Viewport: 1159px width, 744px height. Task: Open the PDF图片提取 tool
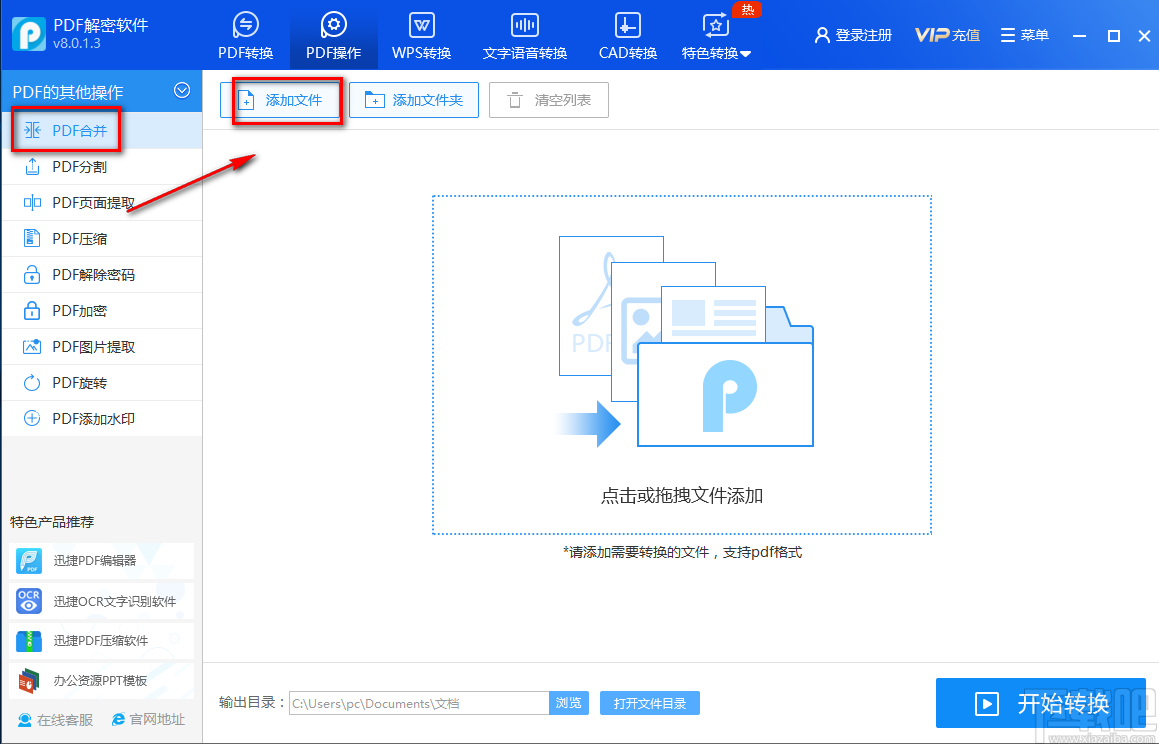(x=78, y=346)
